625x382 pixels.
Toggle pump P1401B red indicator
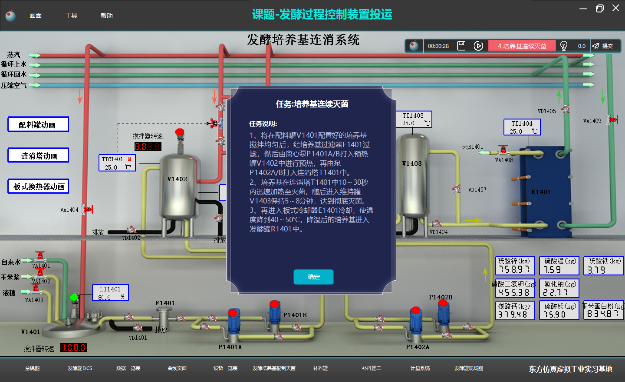[x=274, y=305]
